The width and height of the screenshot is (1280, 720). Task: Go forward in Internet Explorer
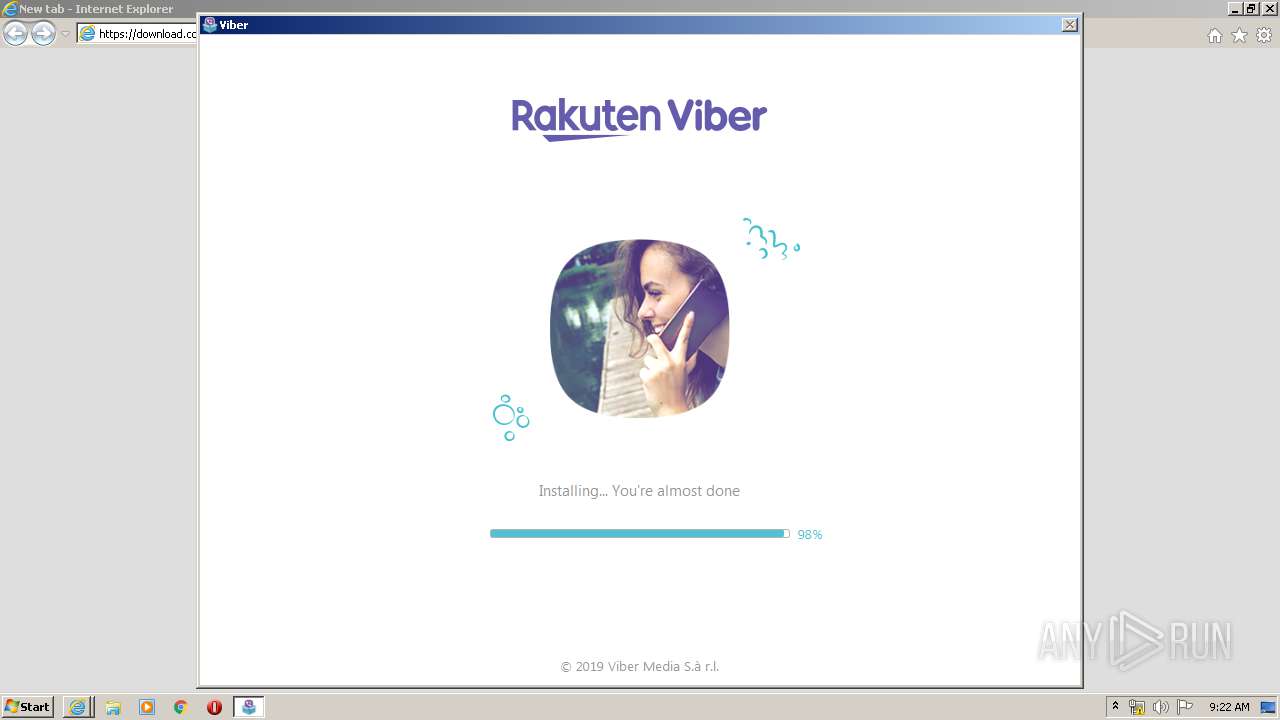43,34
